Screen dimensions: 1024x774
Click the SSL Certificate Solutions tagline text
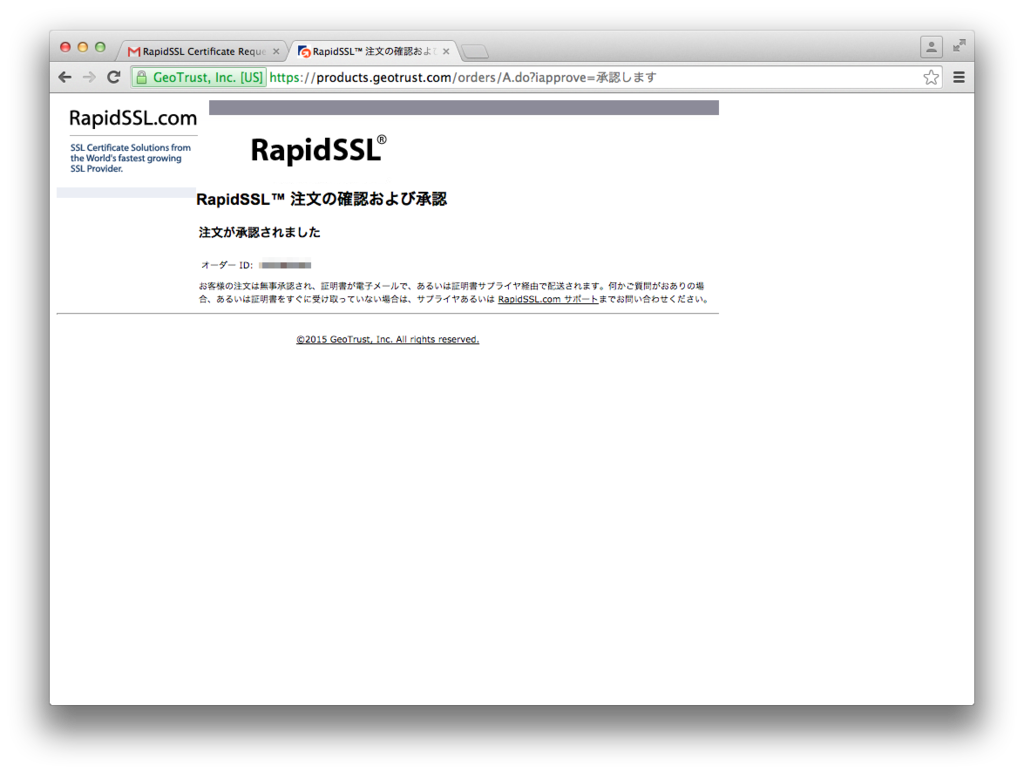[x=130, y=158]
